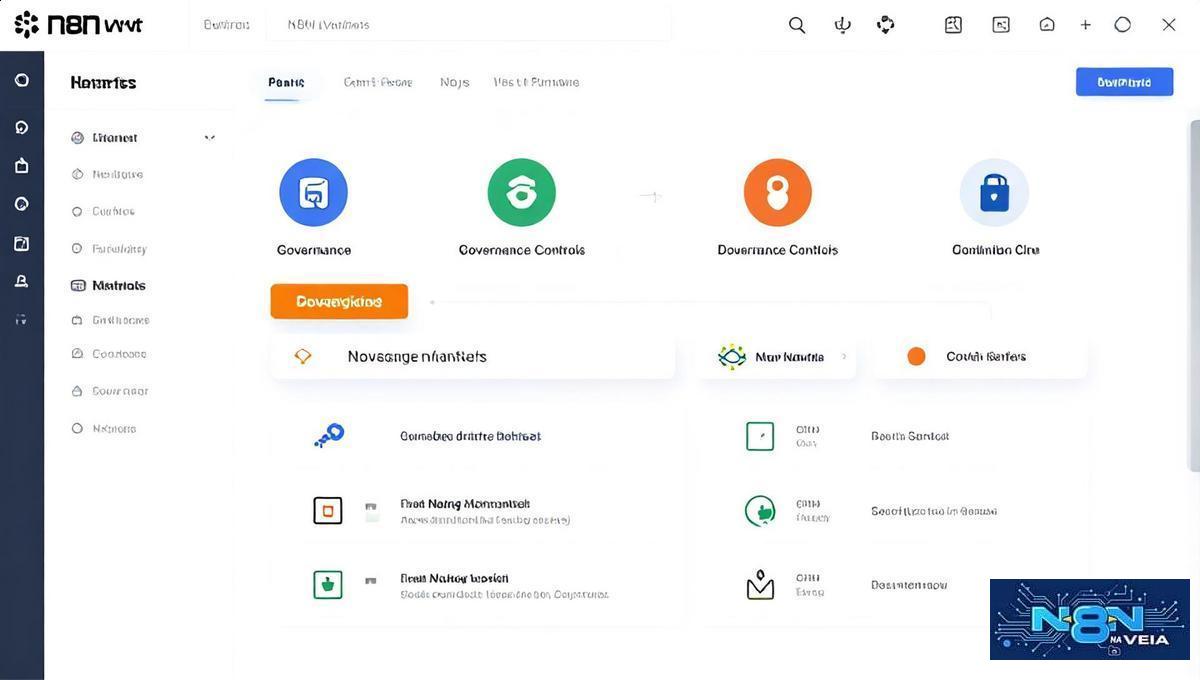Switch to the Nojs tab
The width and height of the screenshot is (1200, 680).
454,82
